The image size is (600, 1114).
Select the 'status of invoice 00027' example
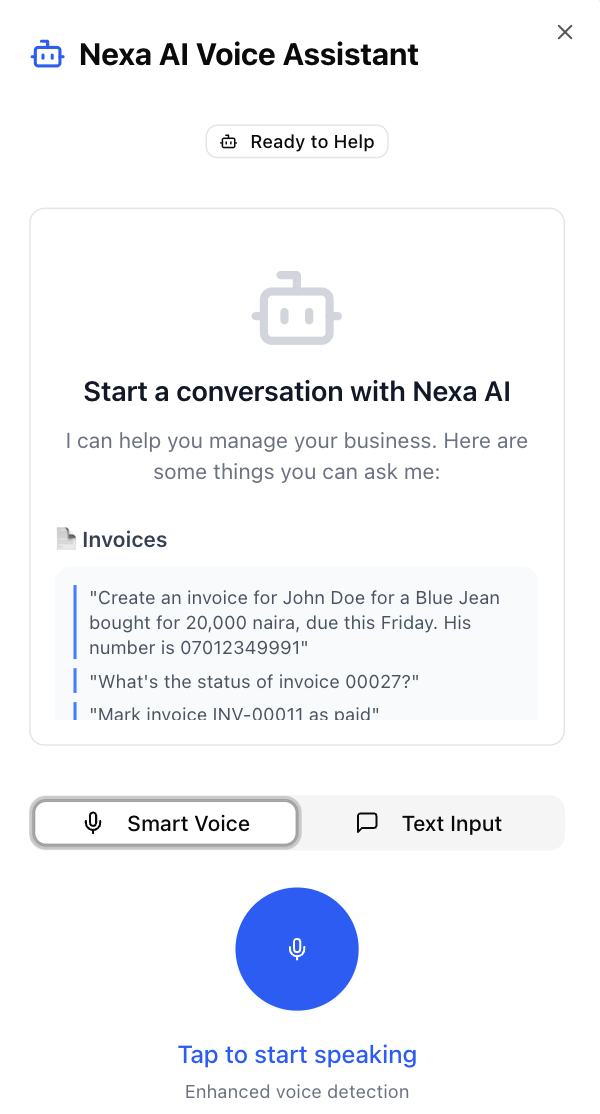(254, 681)
